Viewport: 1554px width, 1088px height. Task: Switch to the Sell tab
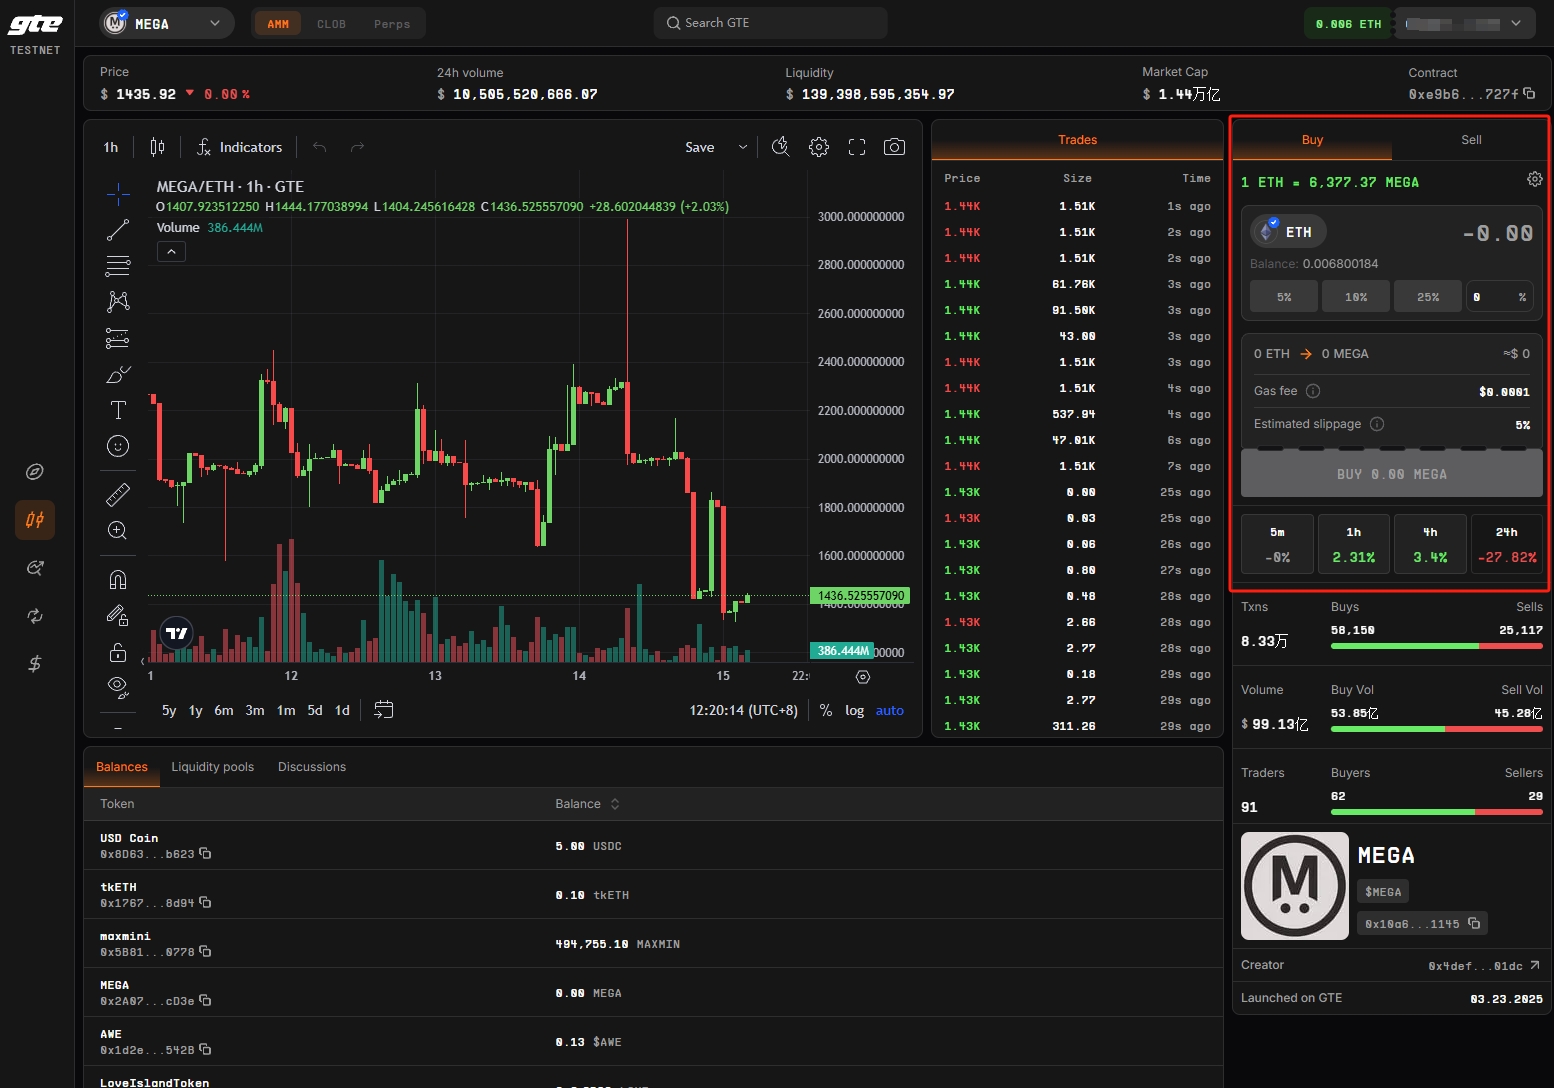click(1470, 140)
